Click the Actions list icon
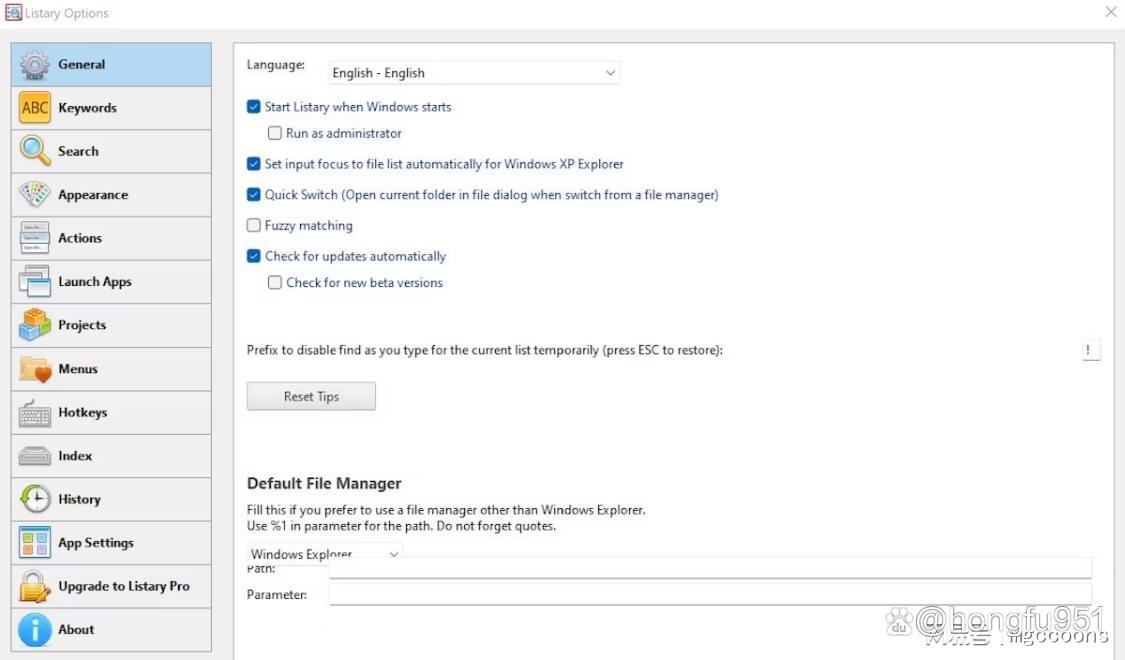1125x660 pixels. pos(34,238)
